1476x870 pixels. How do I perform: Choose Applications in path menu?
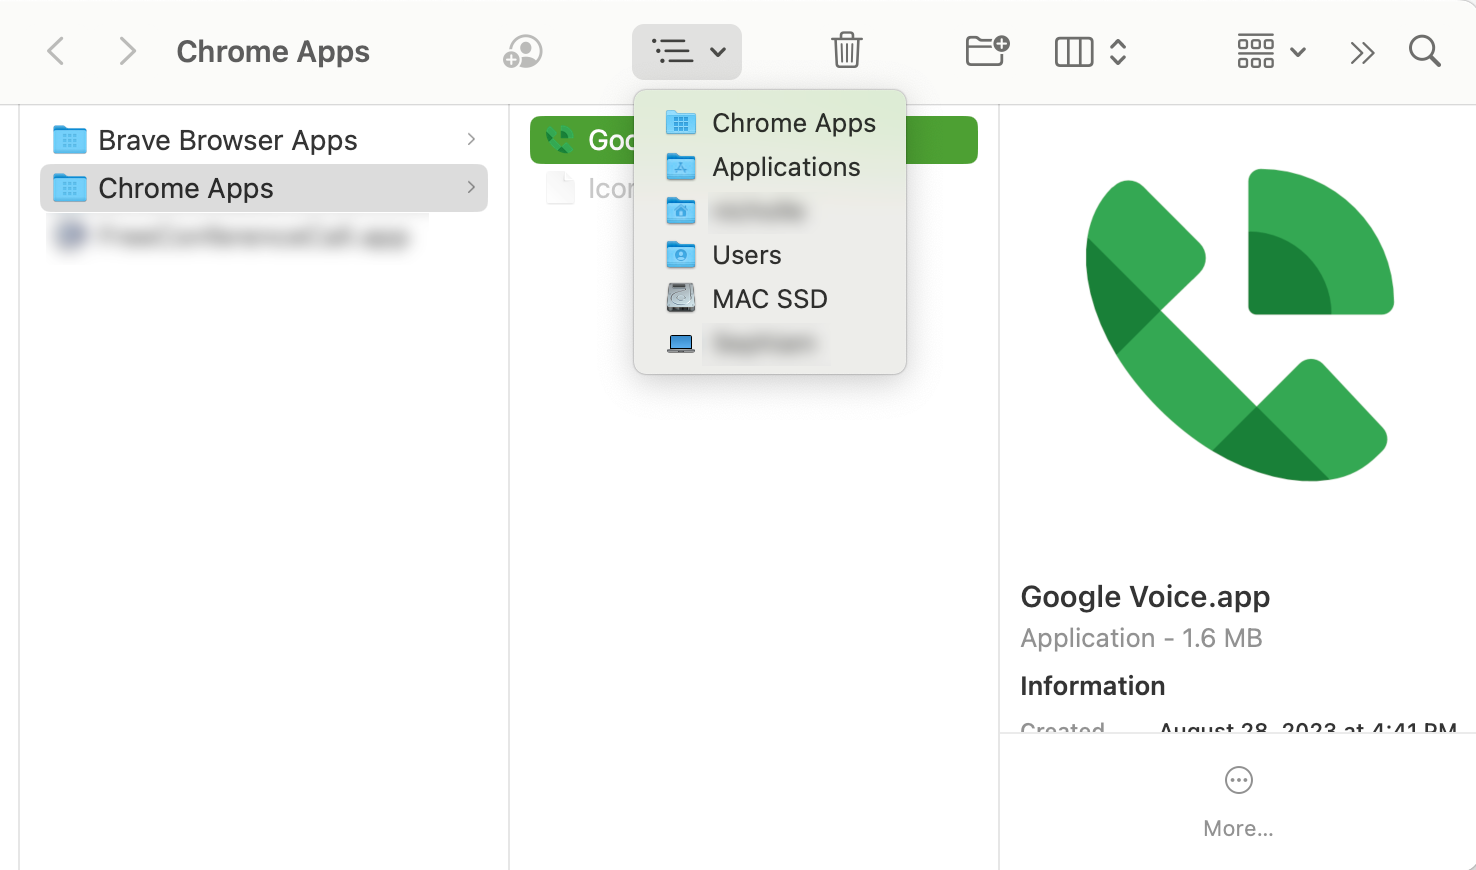click(x=770, y=167)
